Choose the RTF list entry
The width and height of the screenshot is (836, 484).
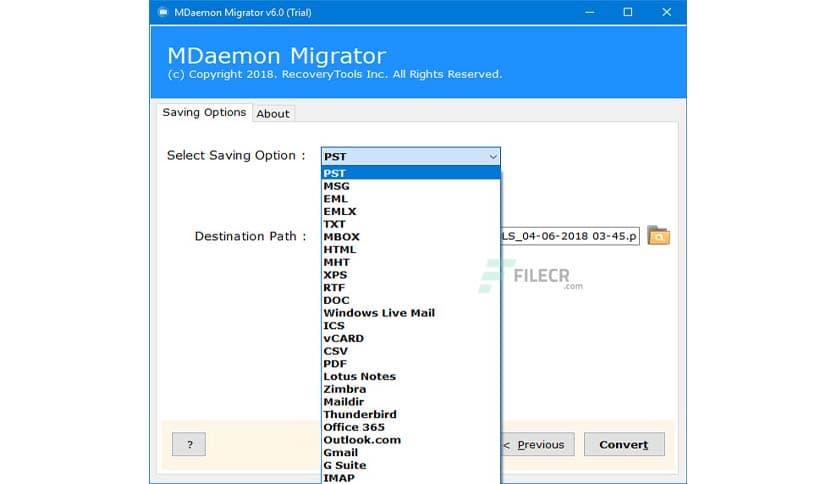(x=411, y=288)
